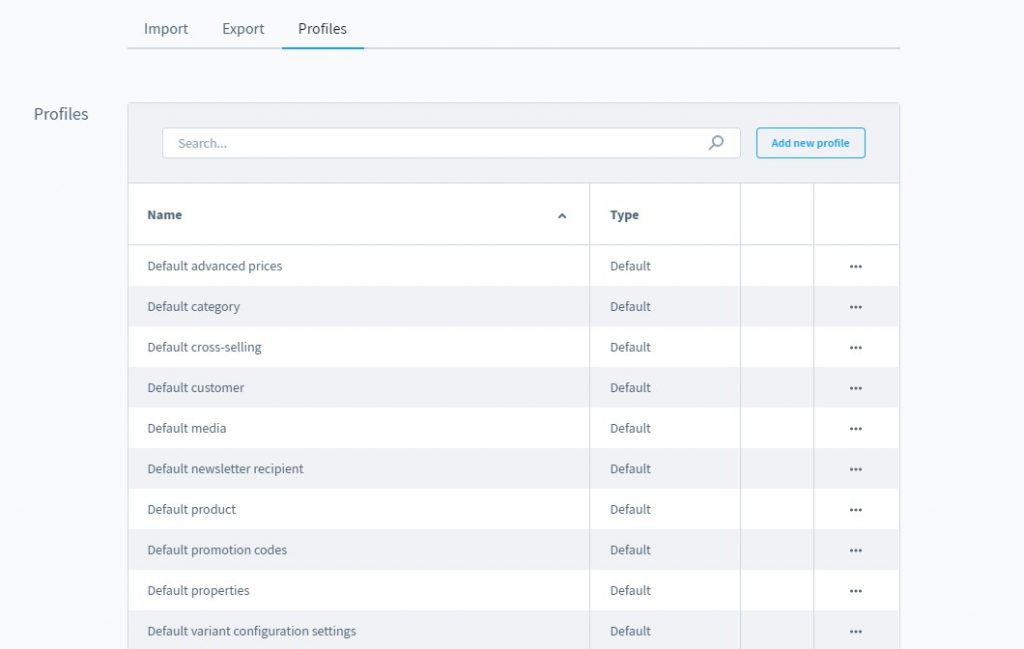This screenshot has height=649, width=1024.
Task: Open the context menu for Default properties
Action: (855, 590)
